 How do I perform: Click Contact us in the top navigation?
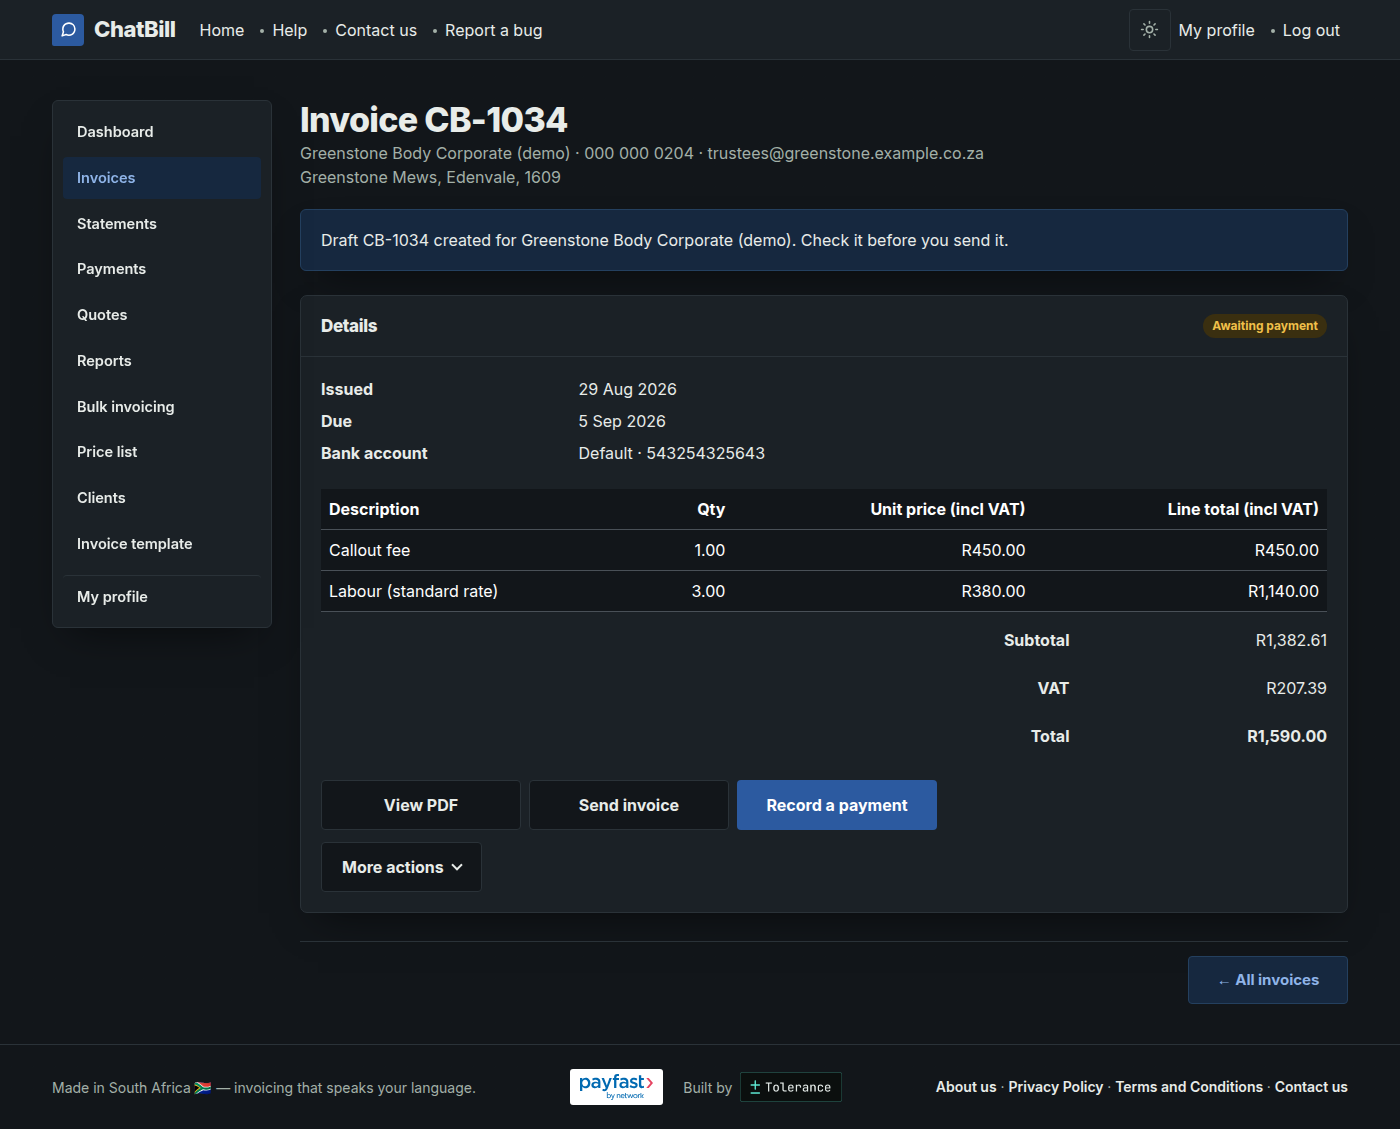pos(376,30)
